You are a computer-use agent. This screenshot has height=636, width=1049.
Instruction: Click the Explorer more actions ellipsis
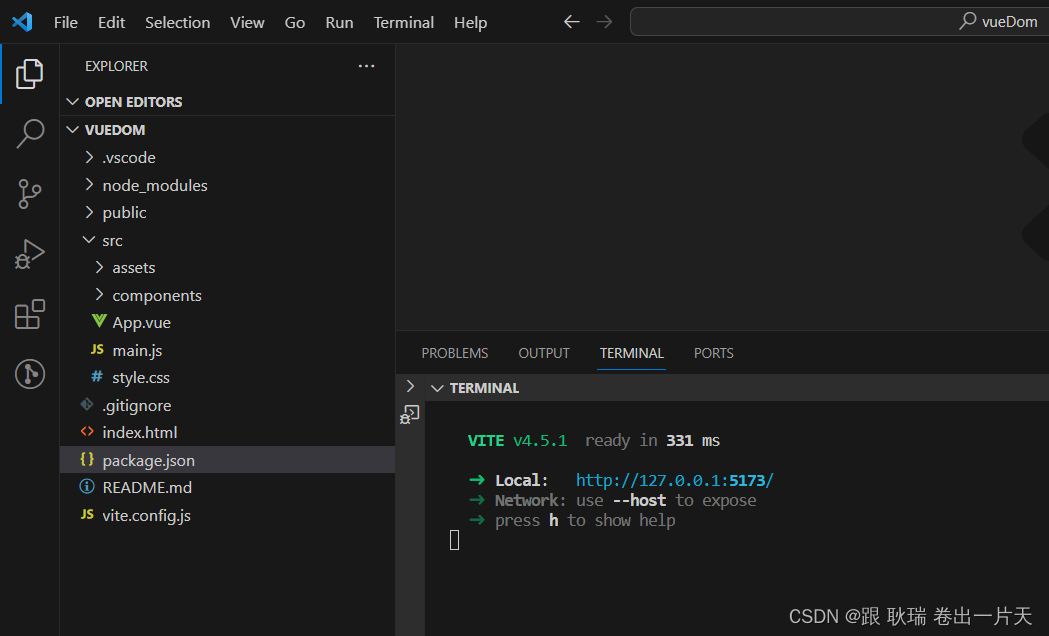366,66
